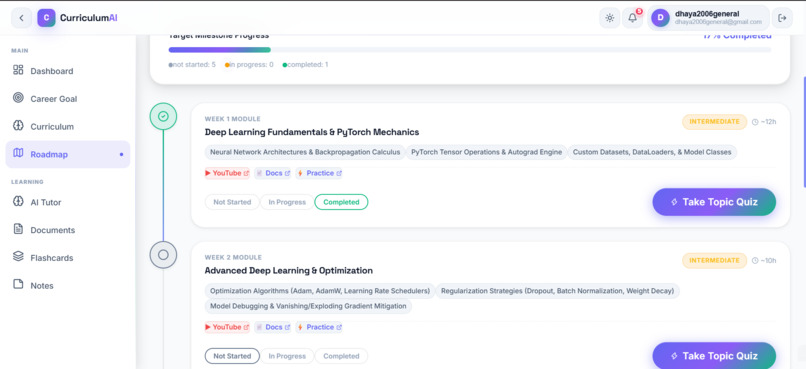Image resolution: width=806 pixels, height=369 pixels.
Task: Click the Documents file icon
Action: pyautogui.click(x=18, y=229)
